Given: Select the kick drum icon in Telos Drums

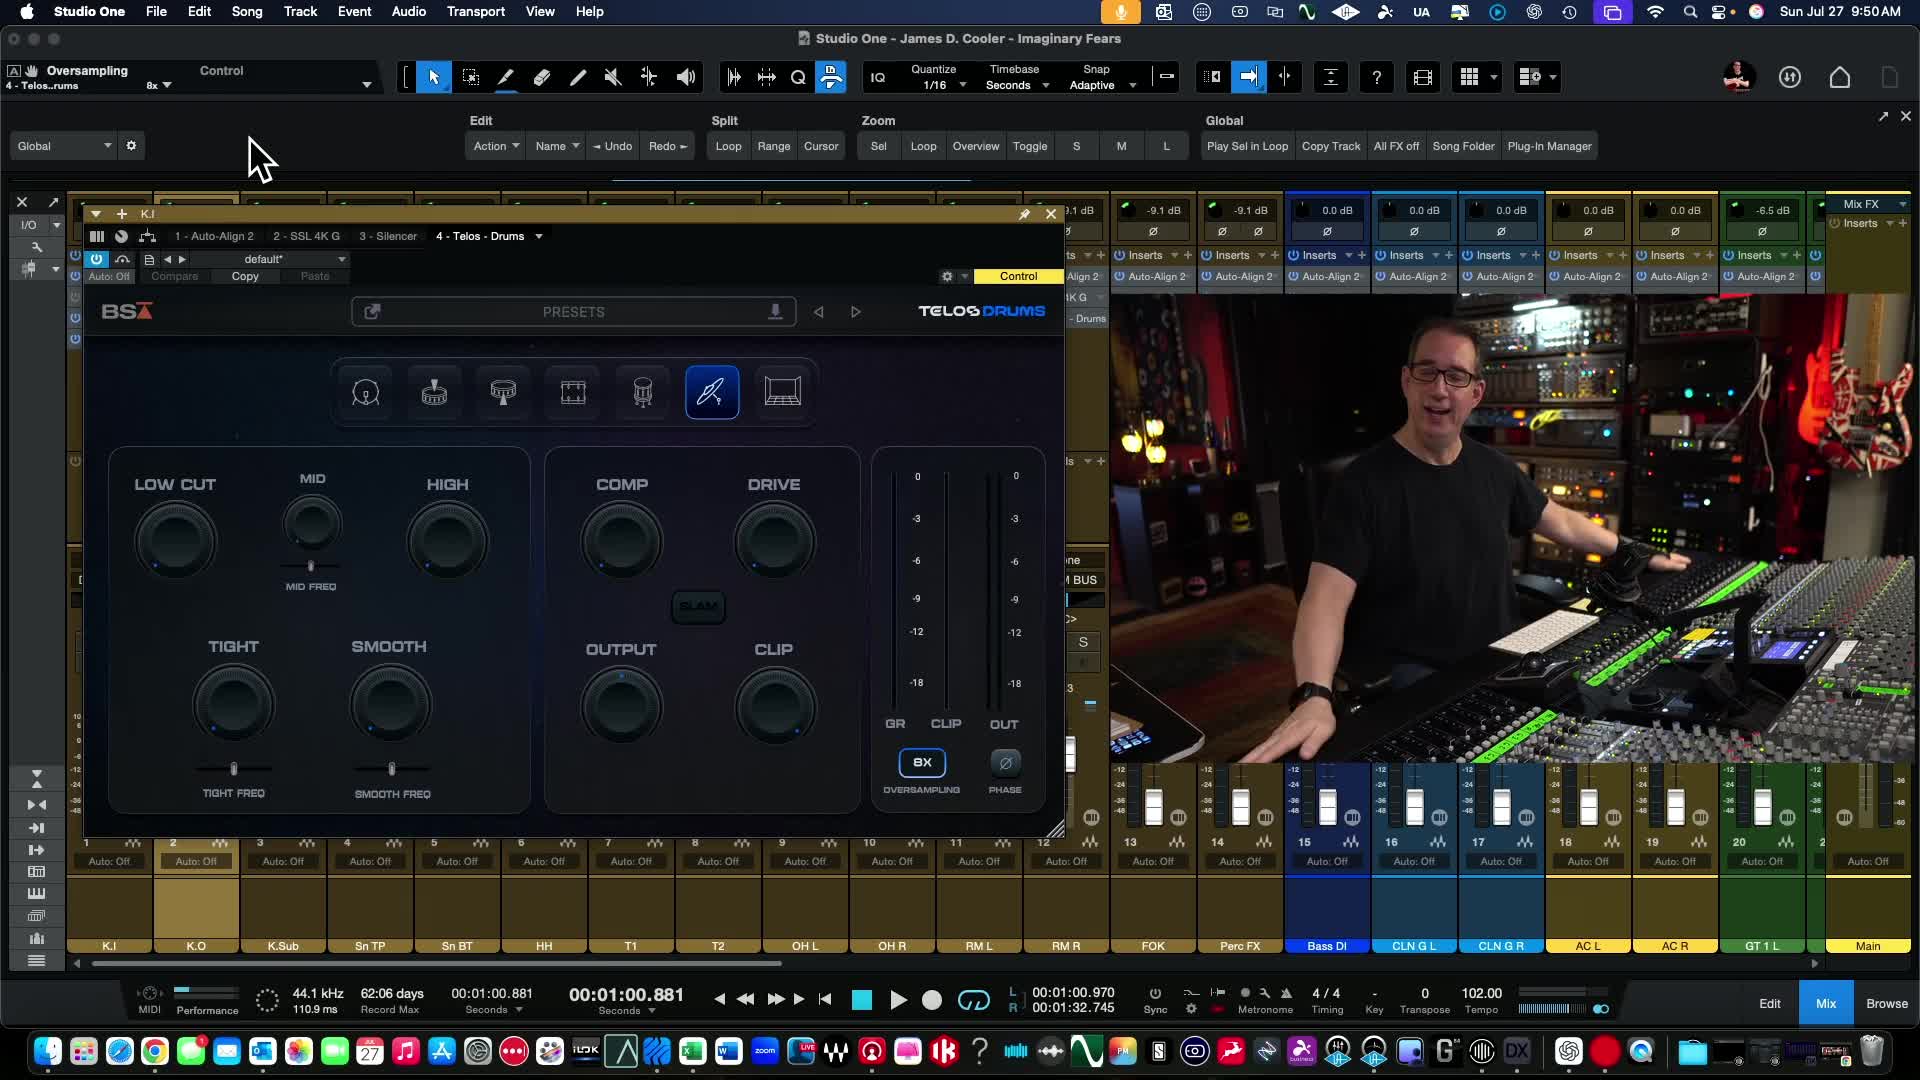Looking at the screenshot, I should [x=365, y=392].
